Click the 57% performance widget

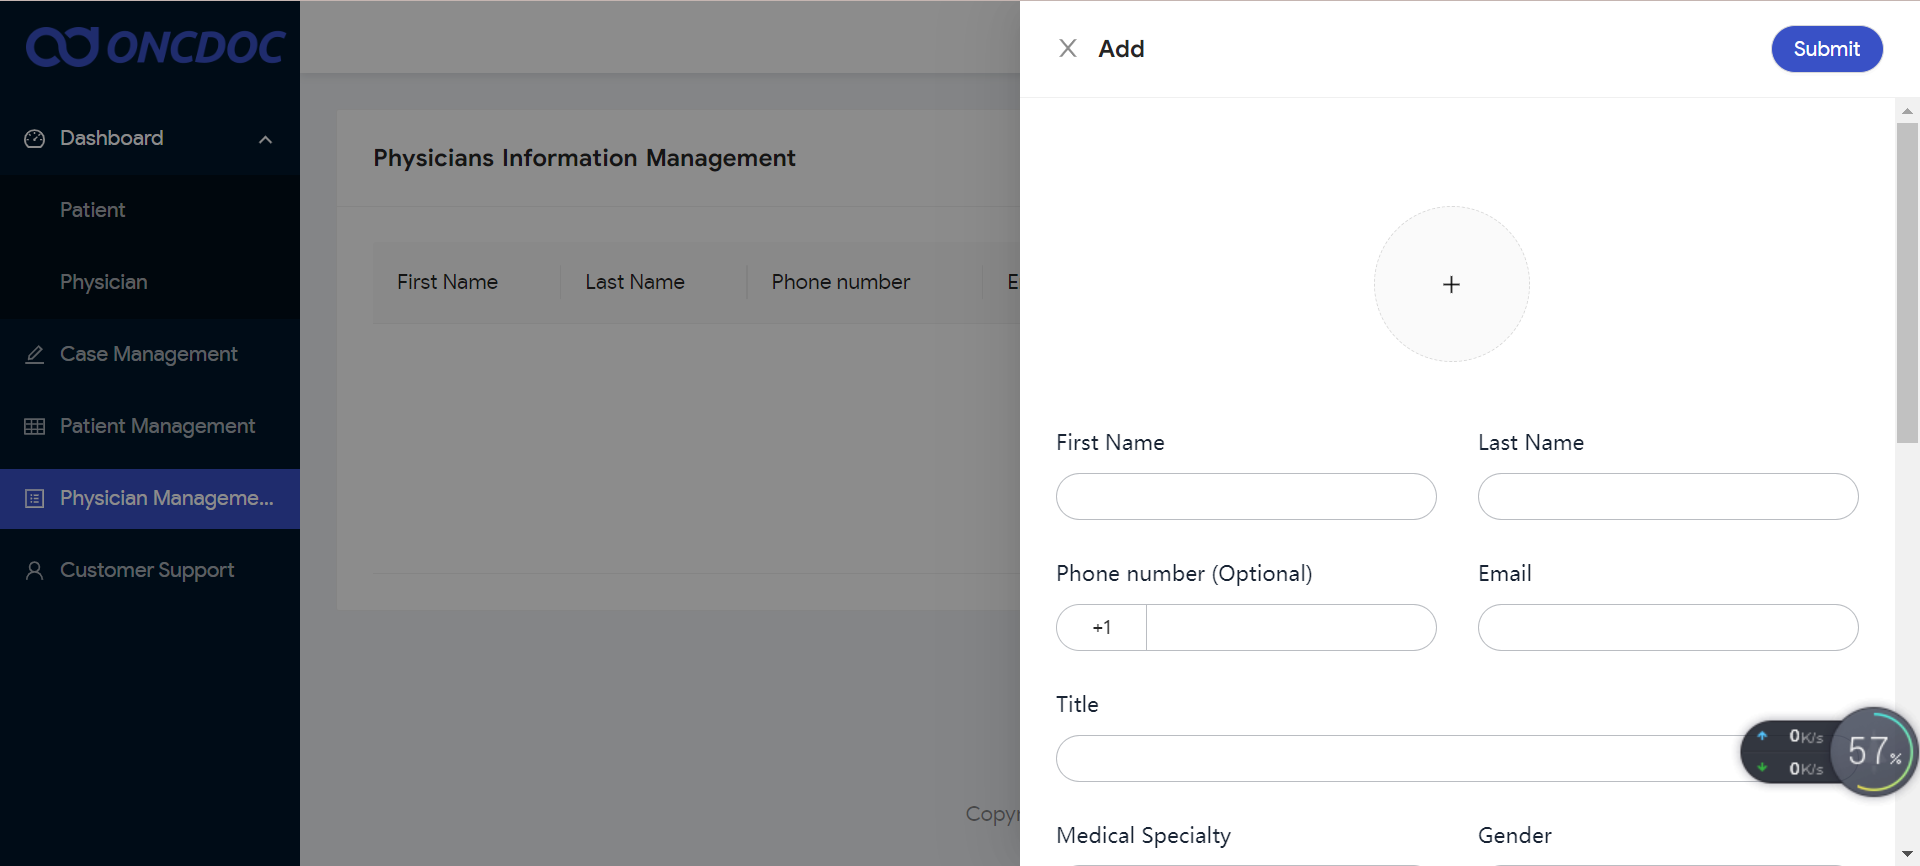point(1874,752)
